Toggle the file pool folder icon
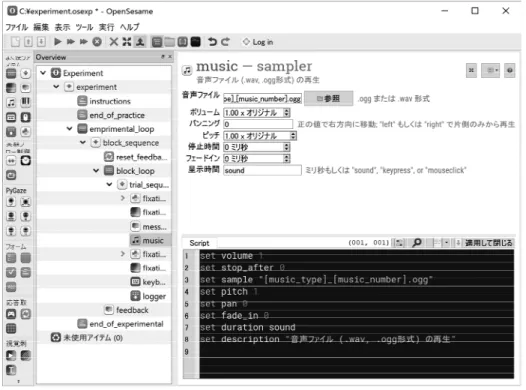This screenshot has width=526, height=390. (170, 42)
